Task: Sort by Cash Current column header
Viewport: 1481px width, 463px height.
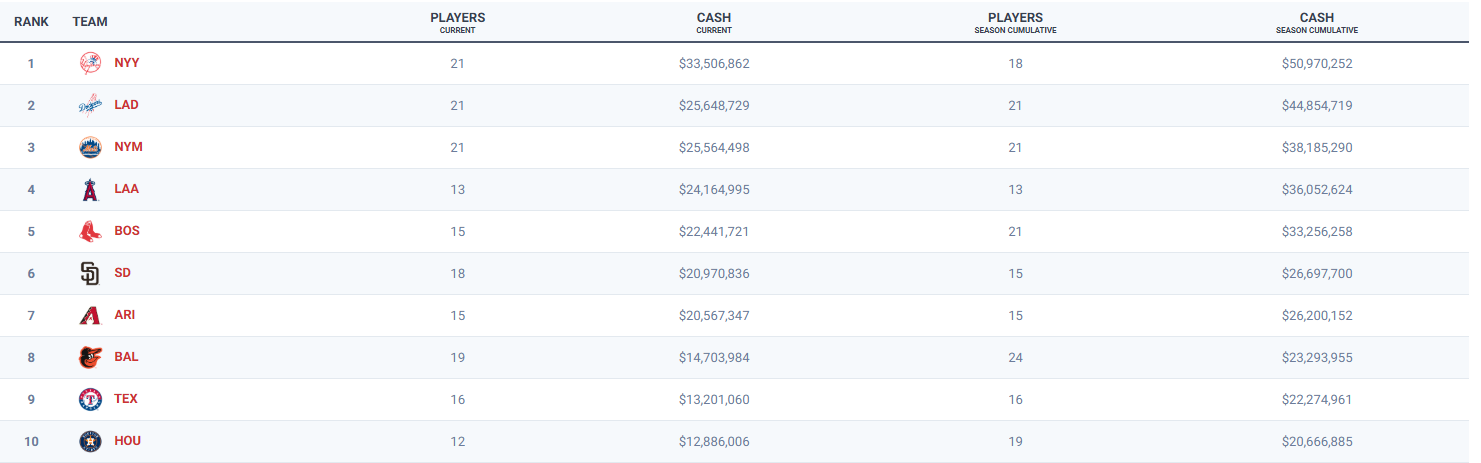Action: 714,22
